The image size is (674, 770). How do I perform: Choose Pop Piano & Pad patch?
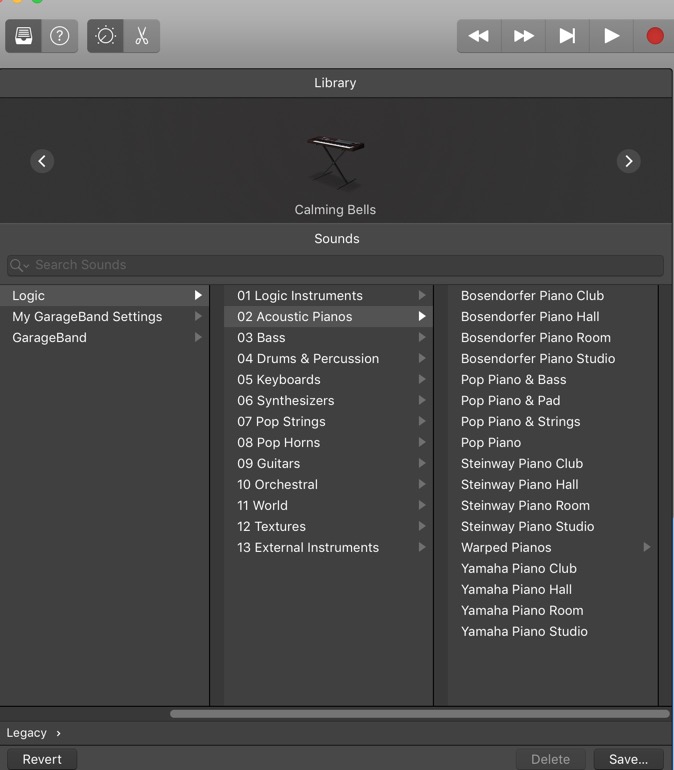click(552, 401)
